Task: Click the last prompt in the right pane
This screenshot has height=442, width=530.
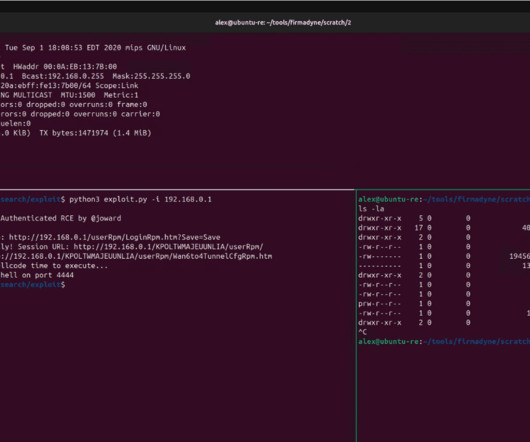Action: coord(444,341)
